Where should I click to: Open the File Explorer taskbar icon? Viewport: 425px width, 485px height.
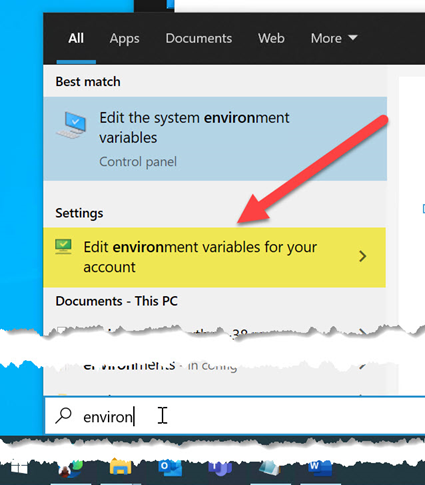(121, 467)
